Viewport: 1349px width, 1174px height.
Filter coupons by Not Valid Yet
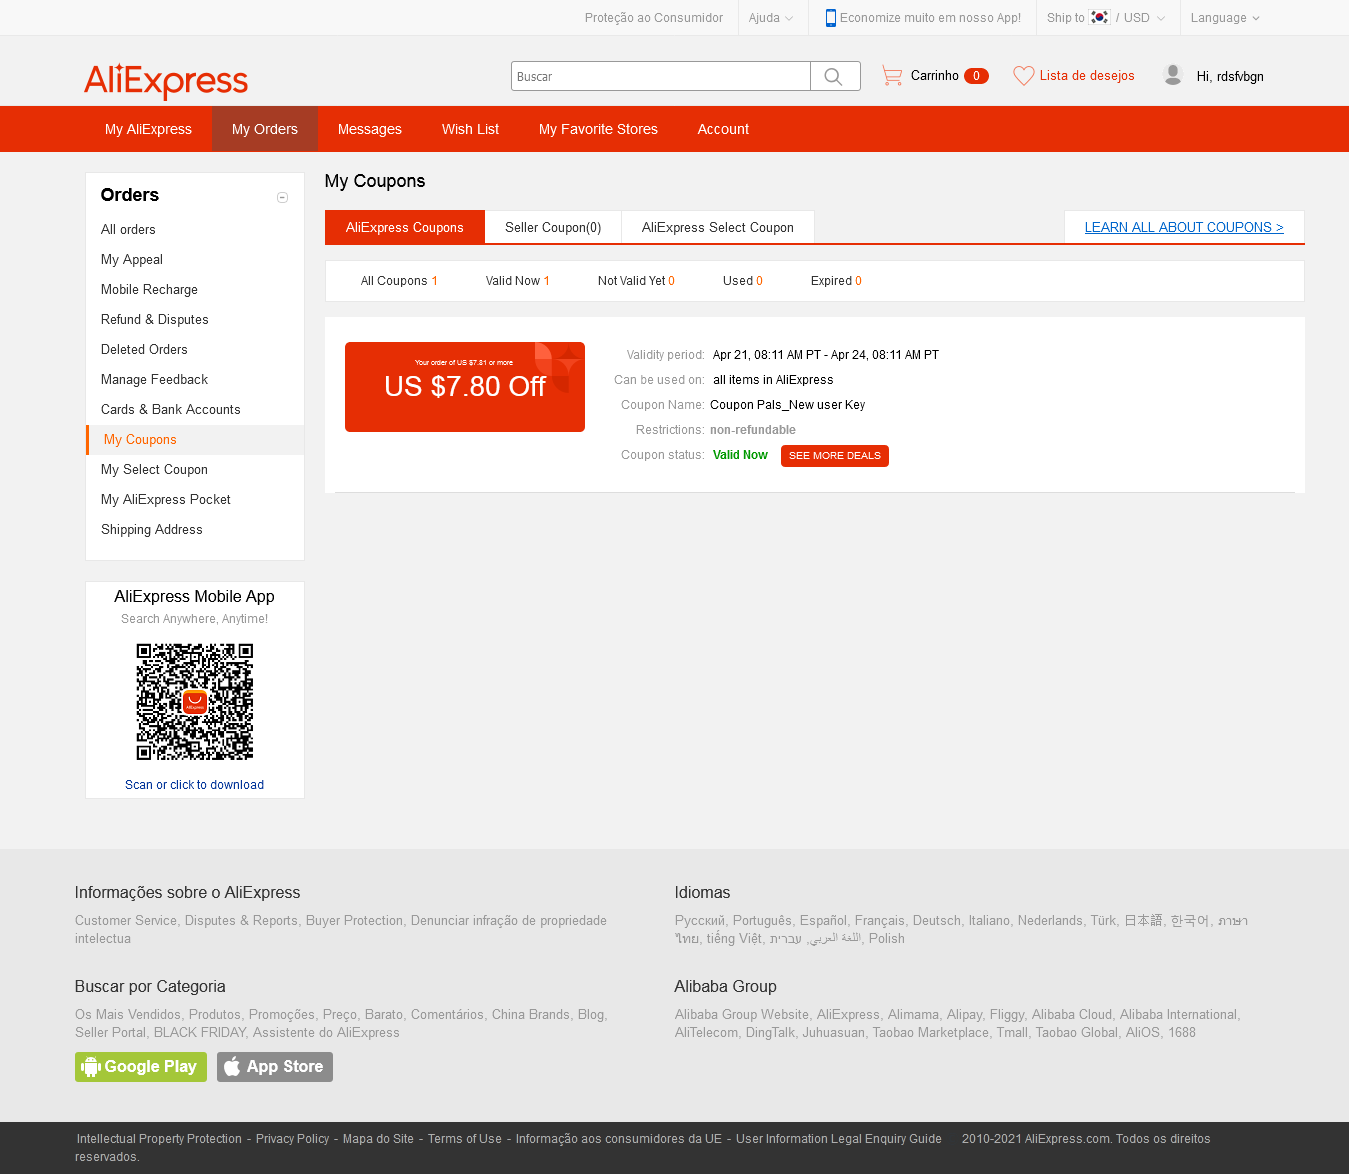636,281
